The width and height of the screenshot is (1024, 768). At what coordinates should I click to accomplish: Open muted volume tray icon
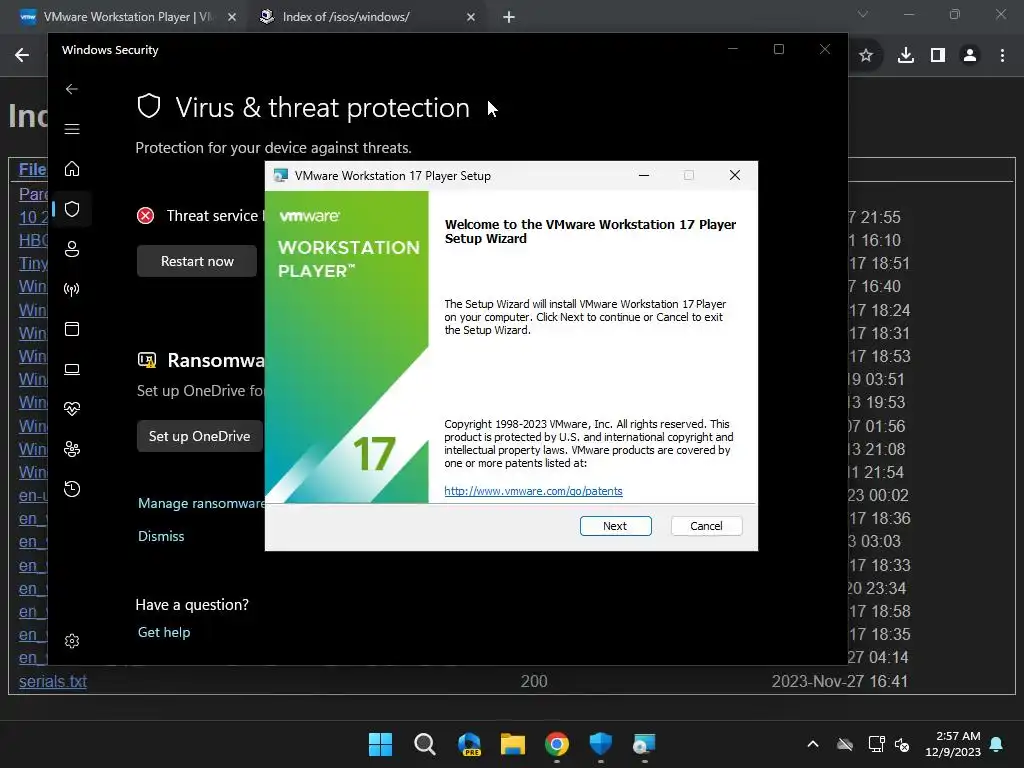point(903,744)
